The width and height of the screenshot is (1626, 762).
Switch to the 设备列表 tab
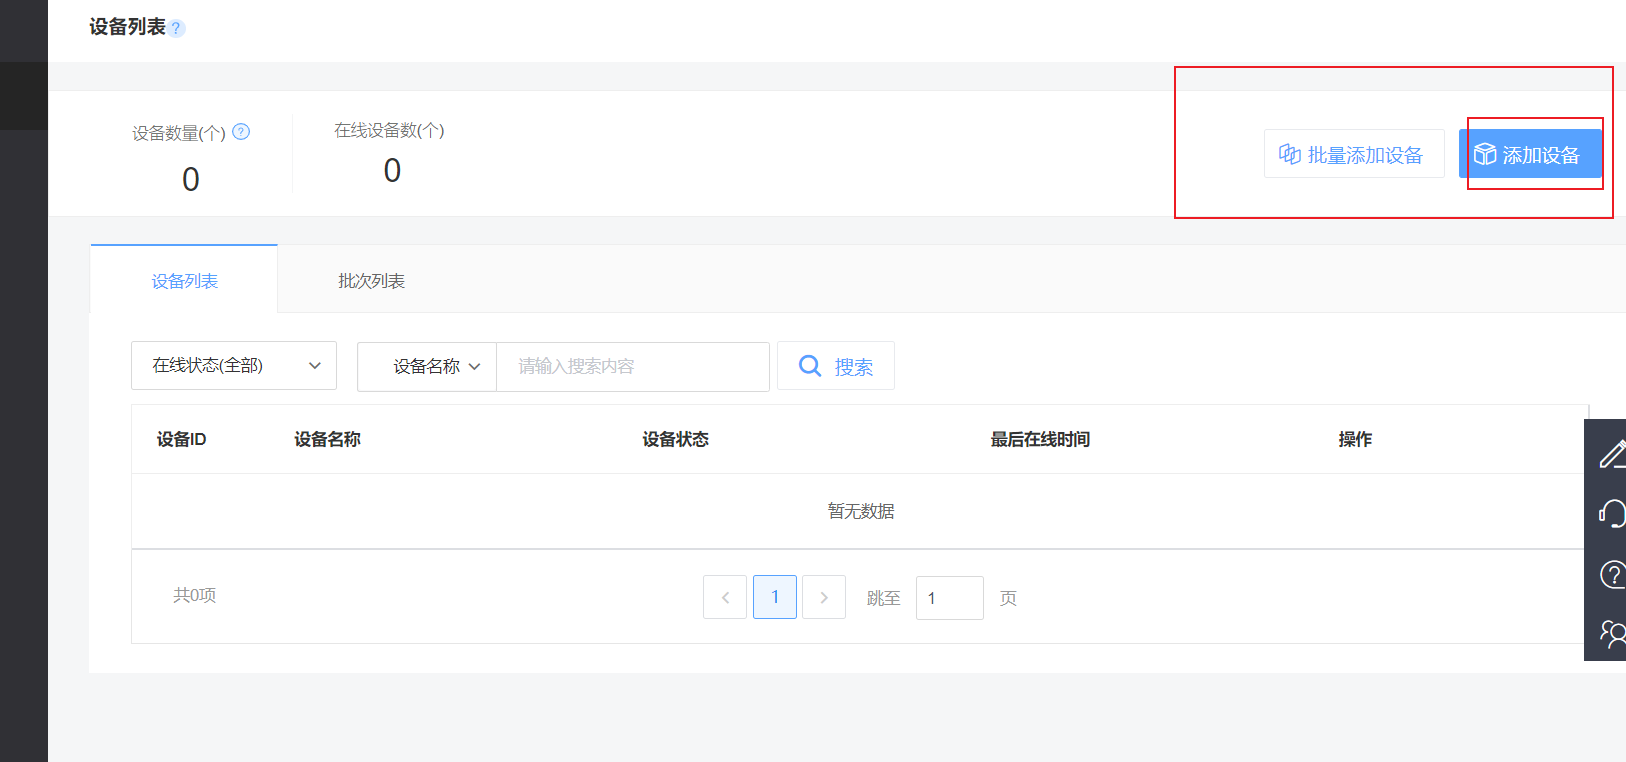point(184,280)
